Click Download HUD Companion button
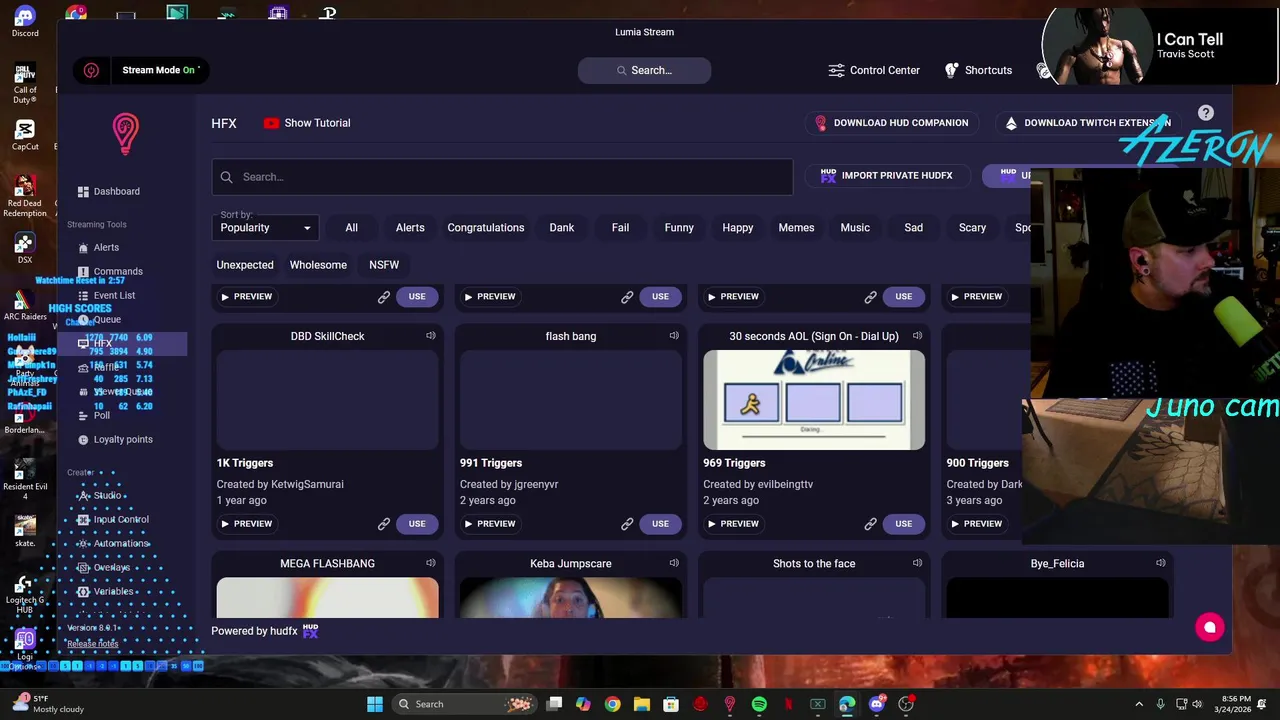 point(891,123)
